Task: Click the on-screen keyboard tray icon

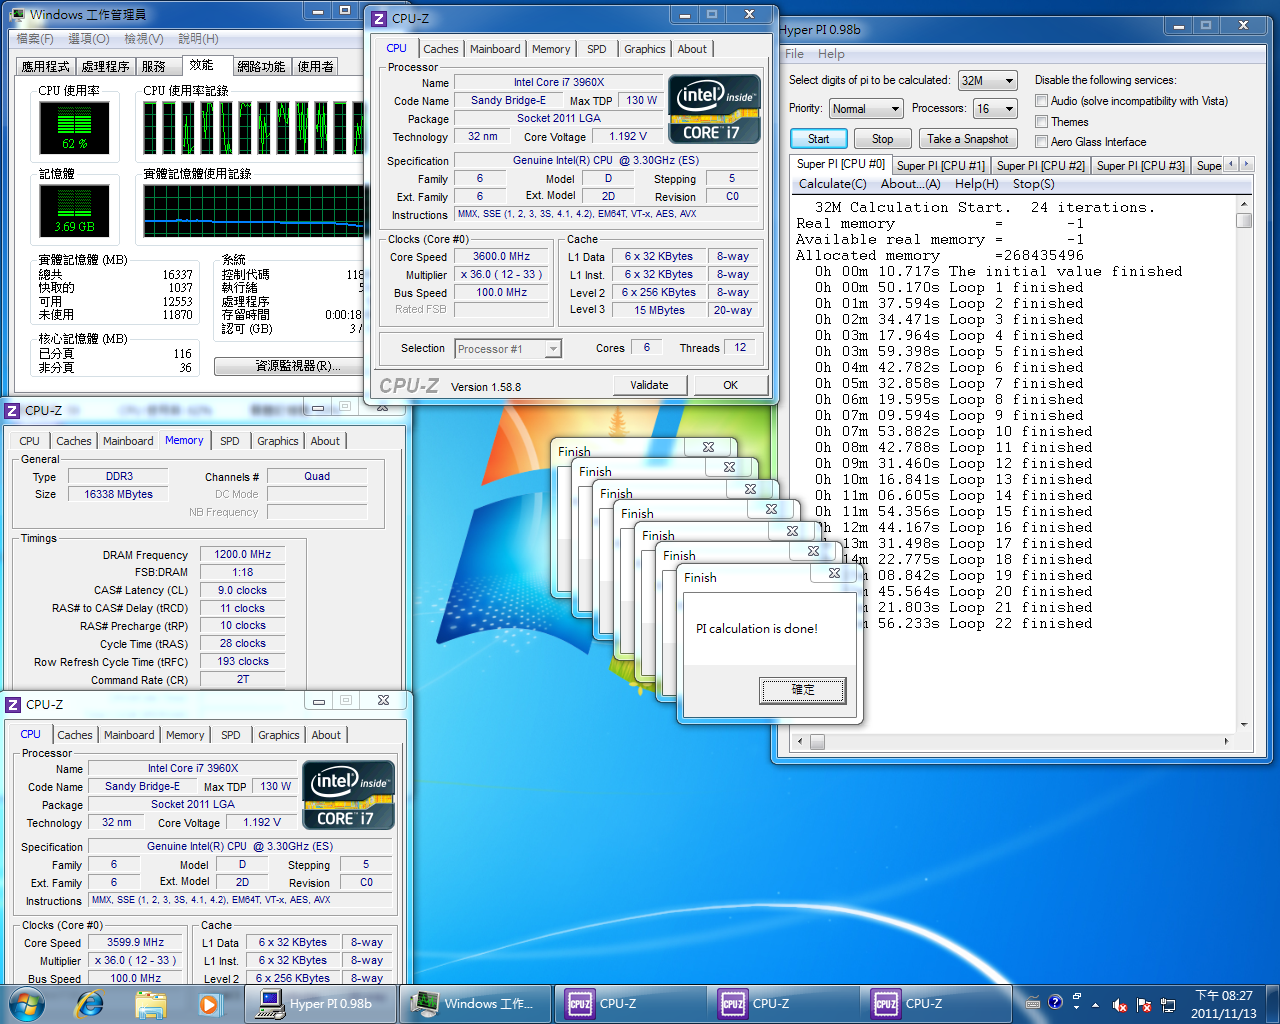Action: point(1033,1003)
